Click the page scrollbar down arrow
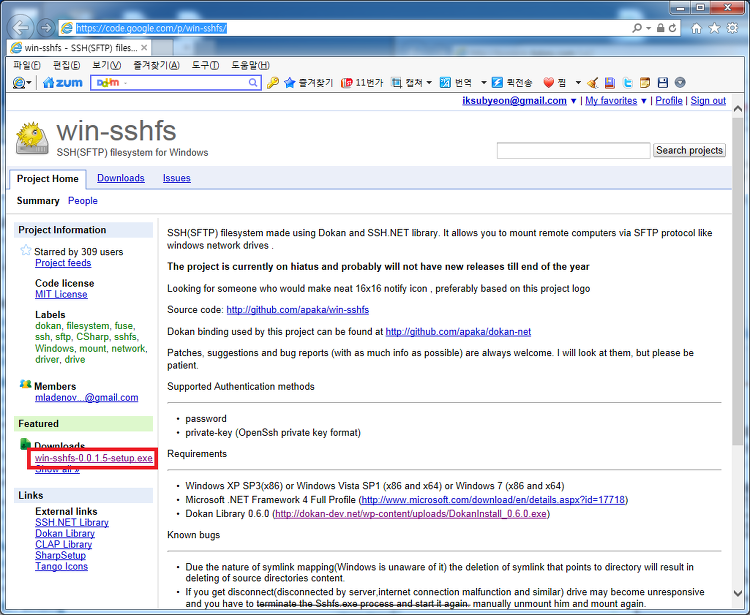Image resolution: width=750 pixels, height=615 pixels. click(738, 593)
